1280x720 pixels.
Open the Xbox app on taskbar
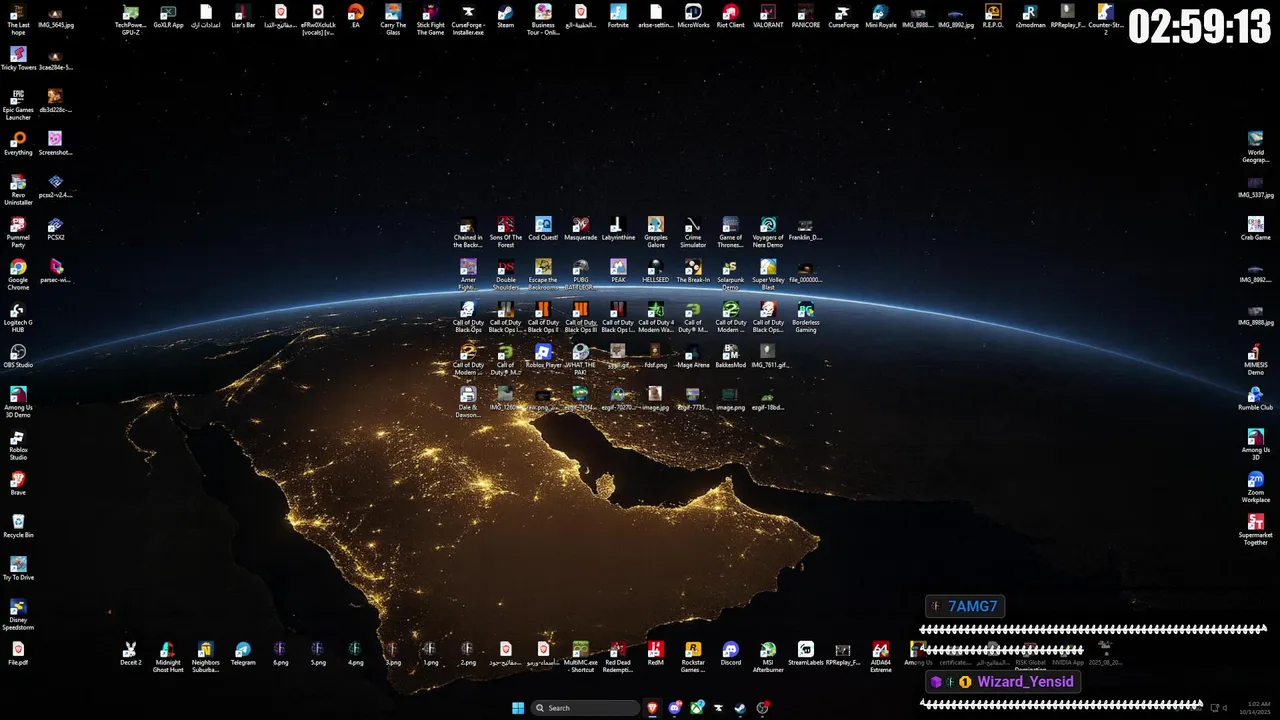(x=697, y=708)
